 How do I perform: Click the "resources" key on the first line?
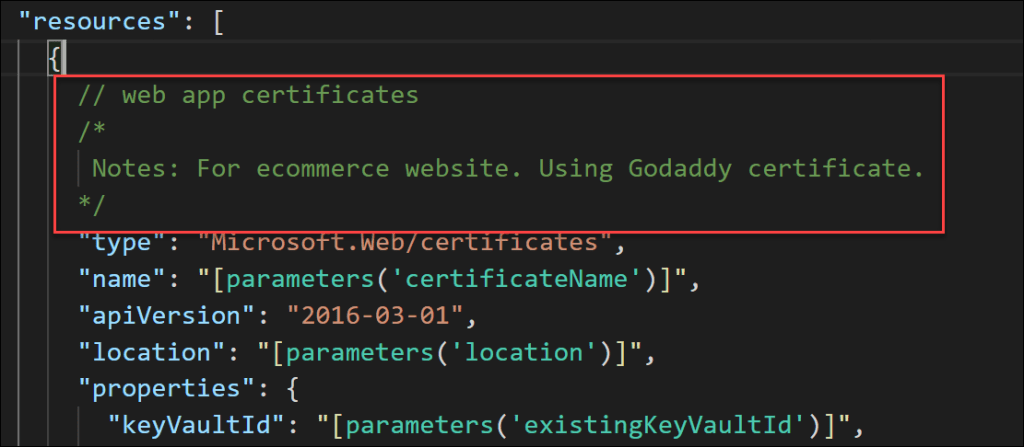pyautogui.click(x=101, y=21)
